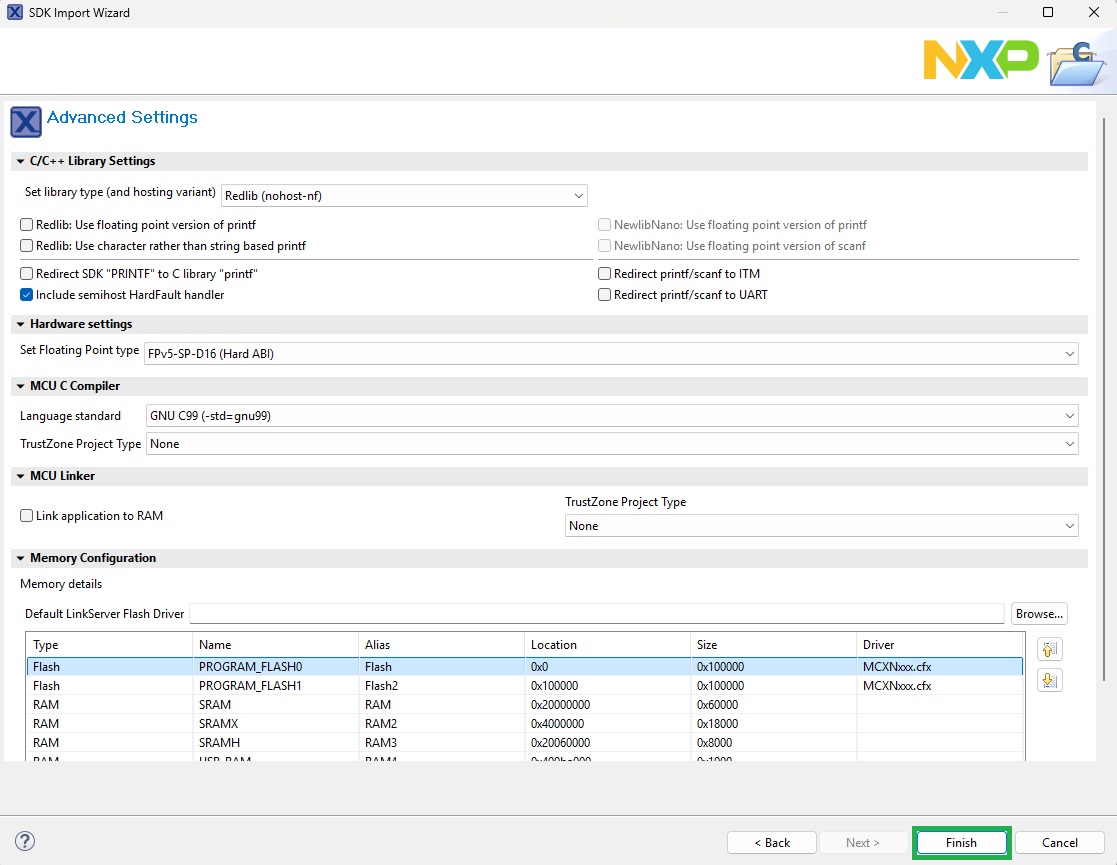Check Redlib floating point printf option
This screenshot has height=865, width=1117.
pyautogui.click(x=25, y=224)
